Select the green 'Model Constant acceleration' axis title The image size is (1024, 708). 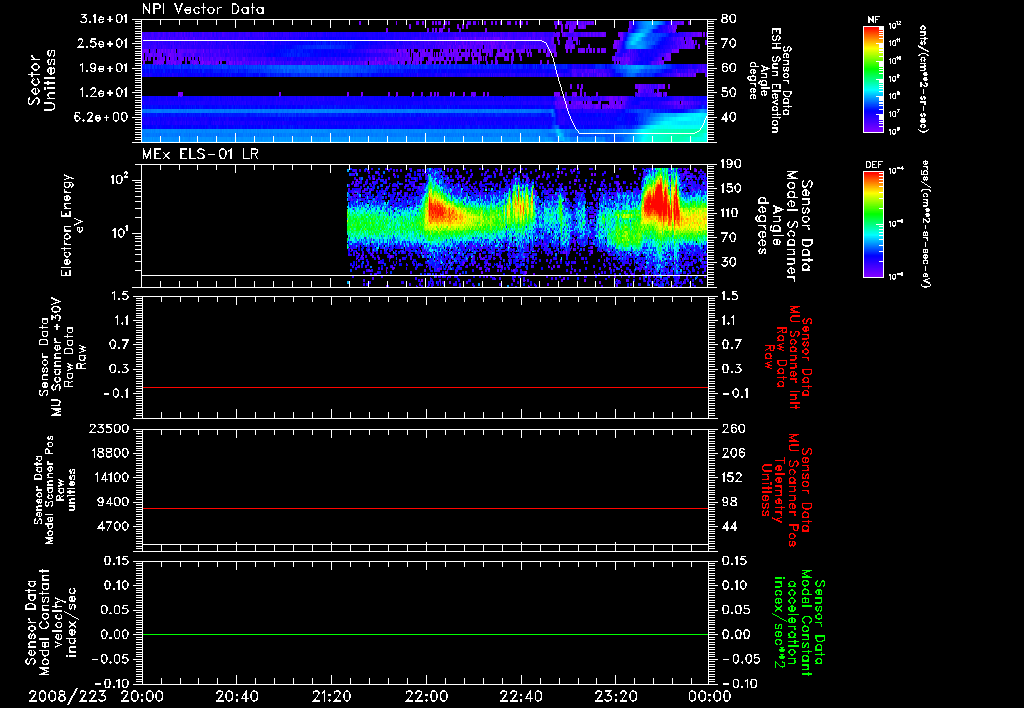point(799,622)
